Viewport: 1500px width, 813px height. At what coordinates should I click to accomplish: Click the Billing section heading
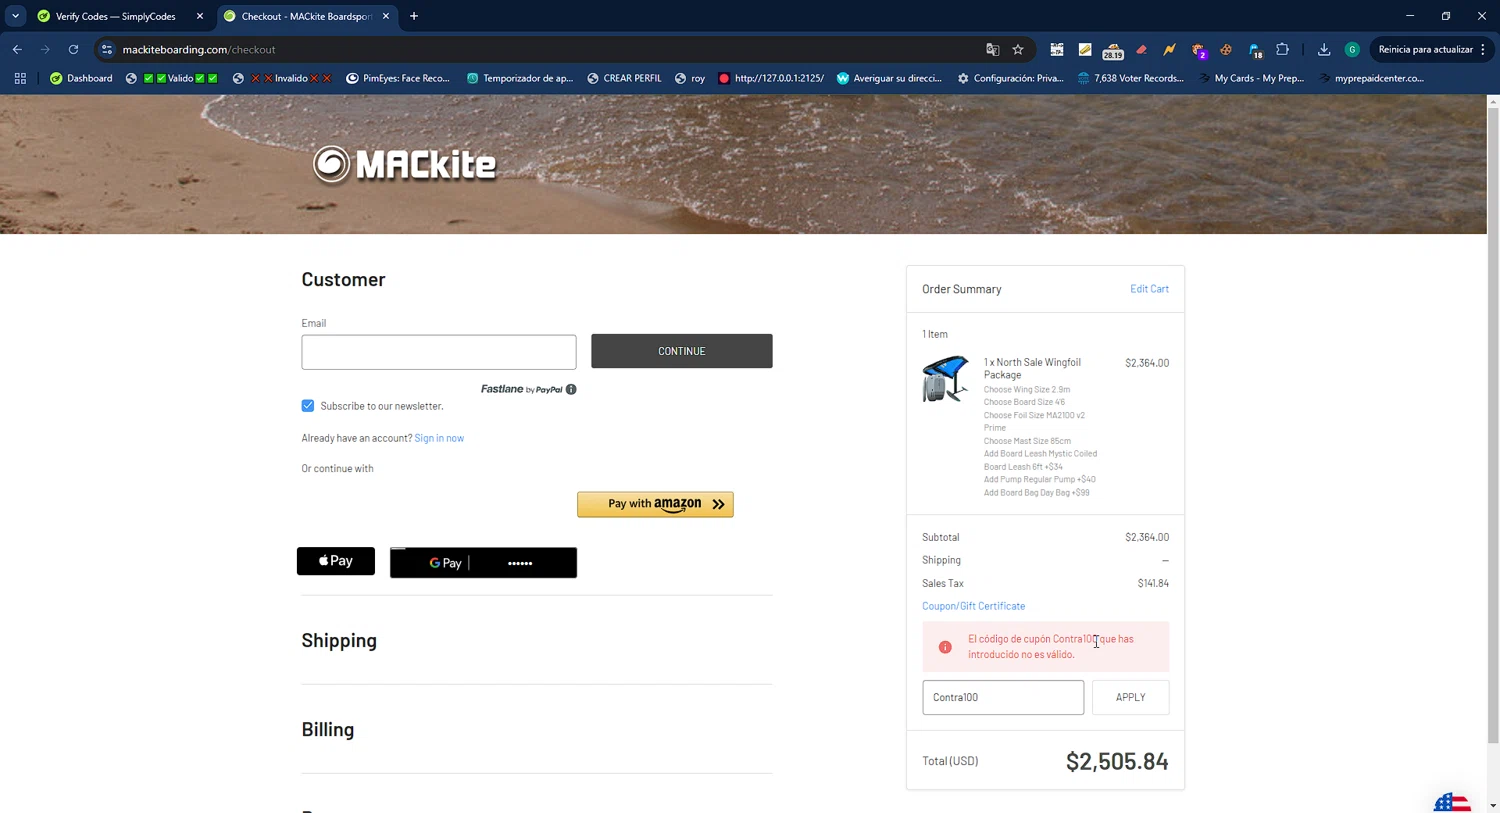click(328, 729)
